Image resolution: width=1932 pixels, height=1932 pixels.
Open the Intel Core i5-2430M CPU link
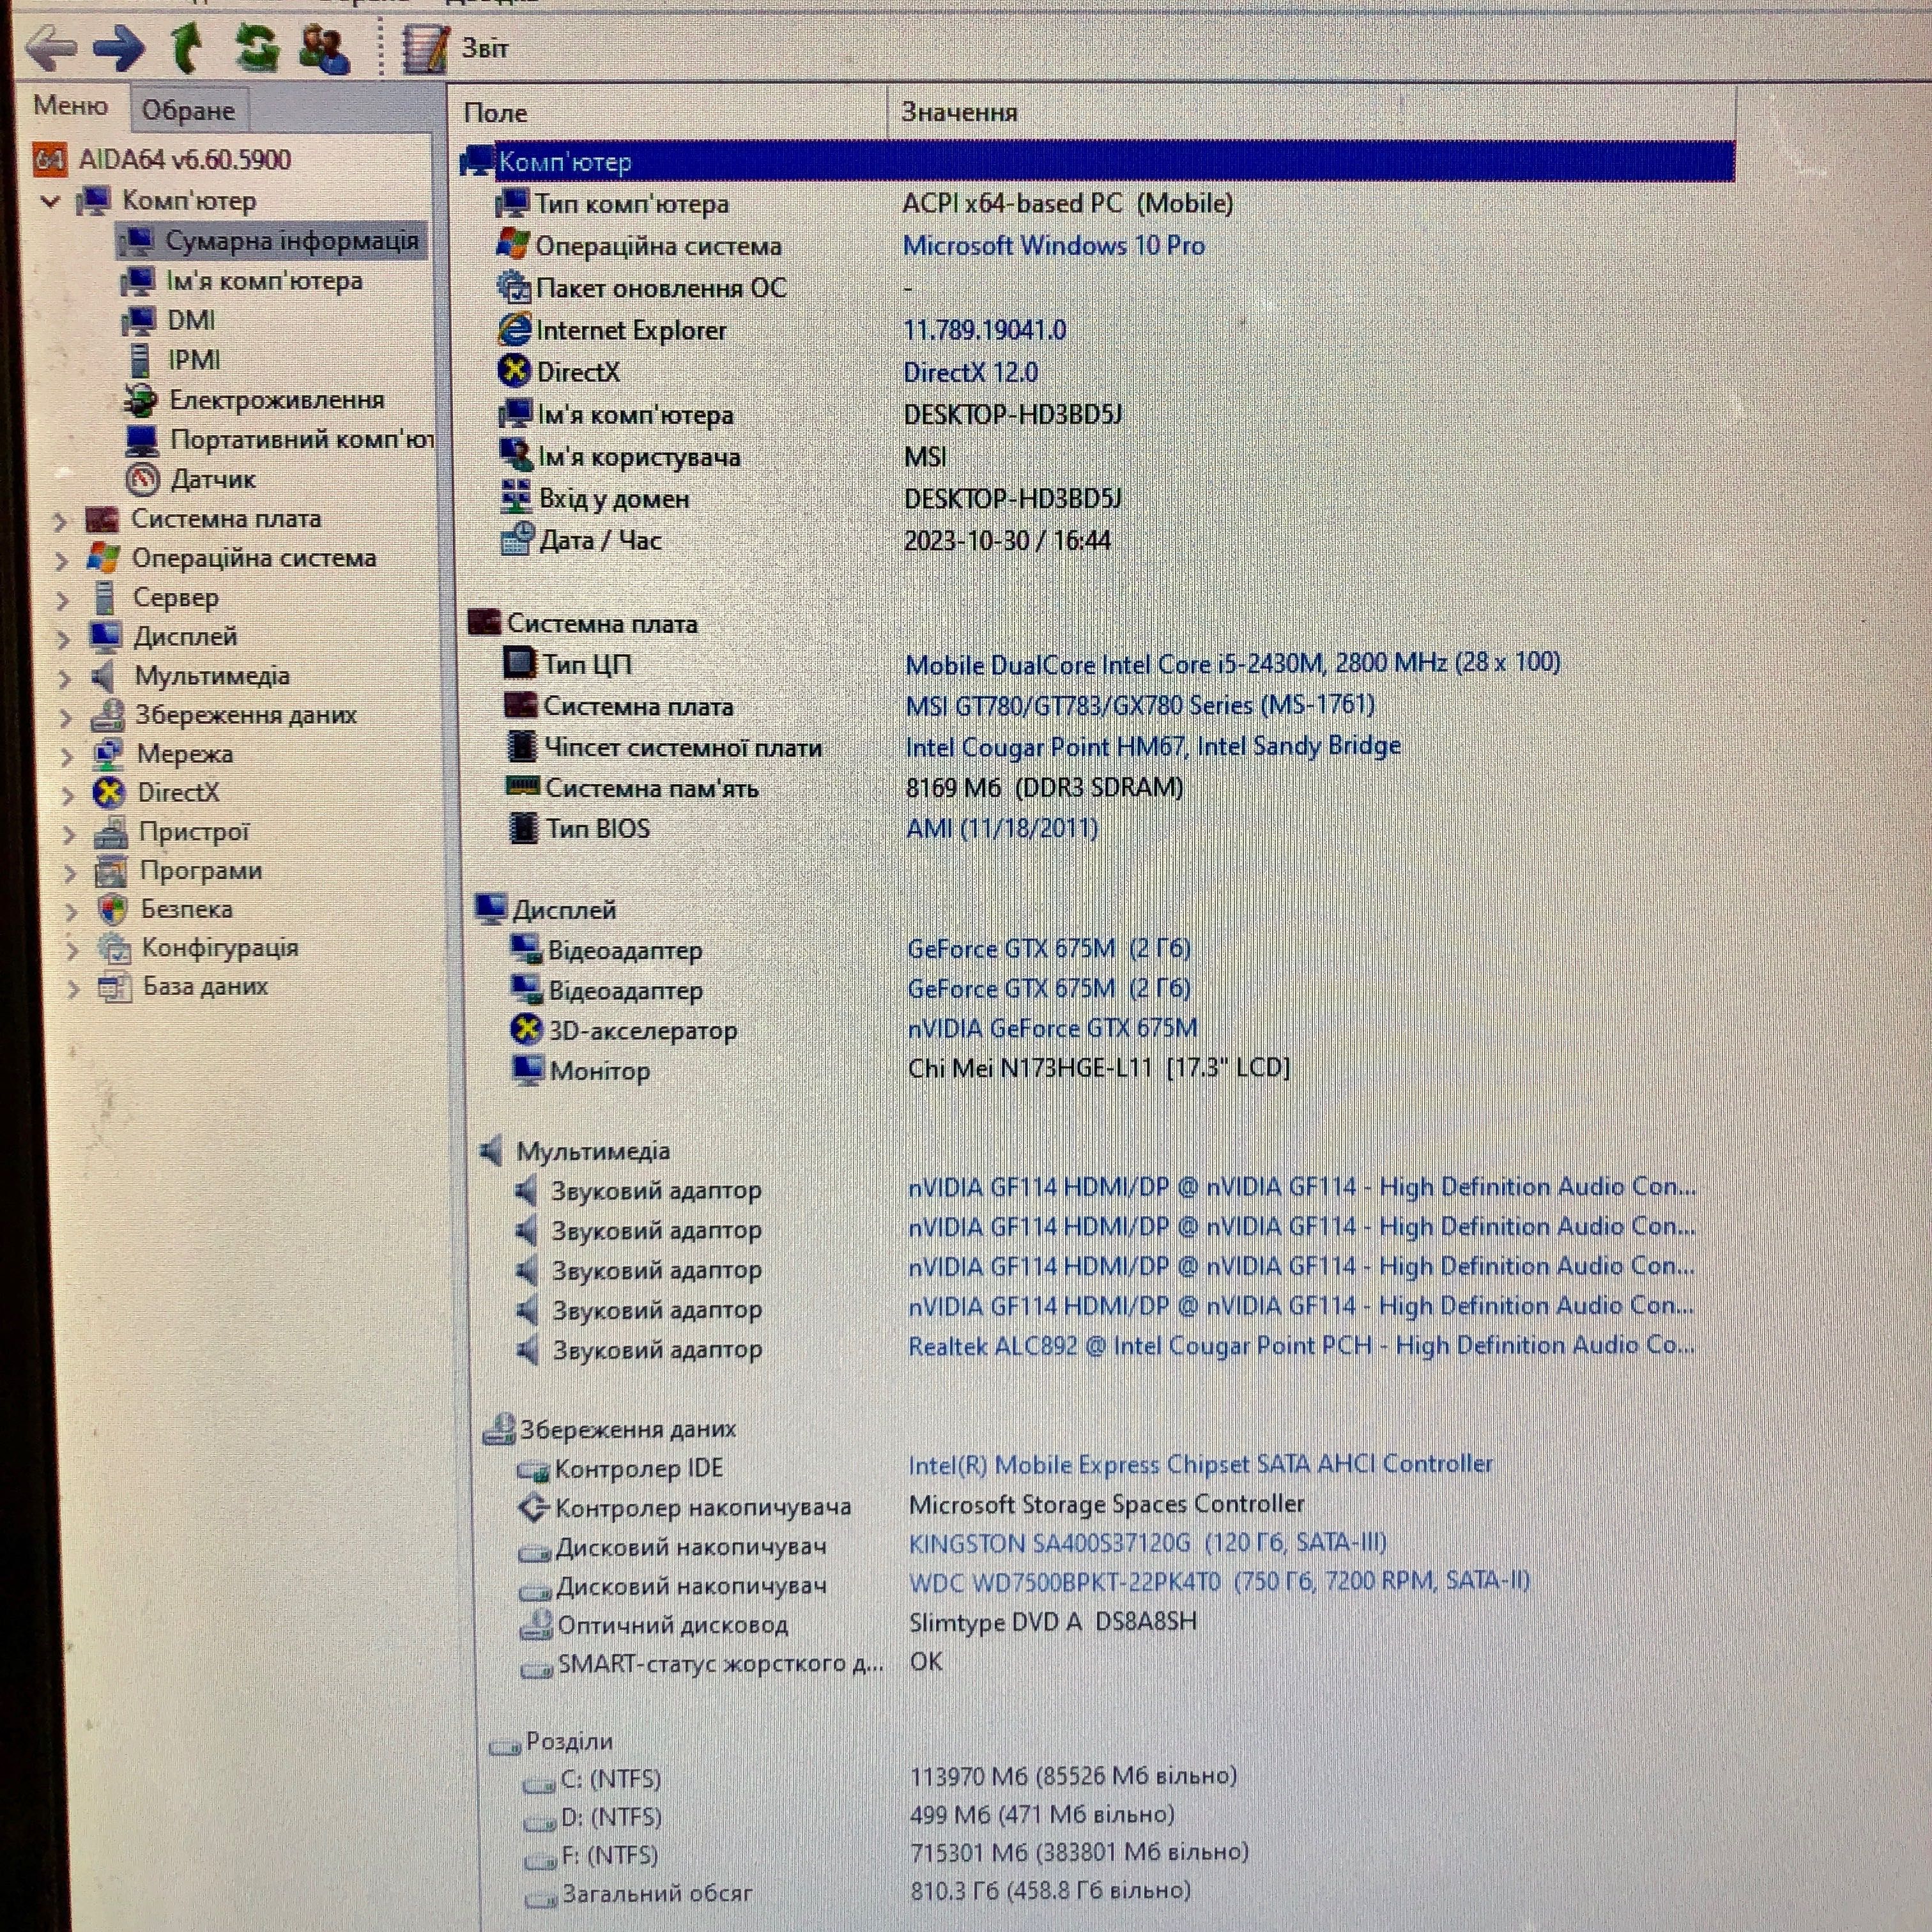pos(1233,663)
